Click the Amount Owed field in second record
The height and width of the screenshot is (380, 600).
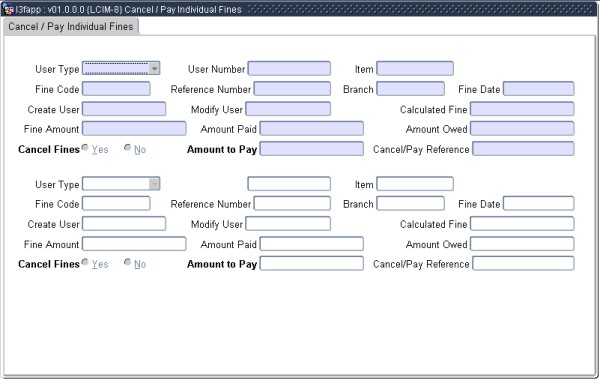pos(522,244)
